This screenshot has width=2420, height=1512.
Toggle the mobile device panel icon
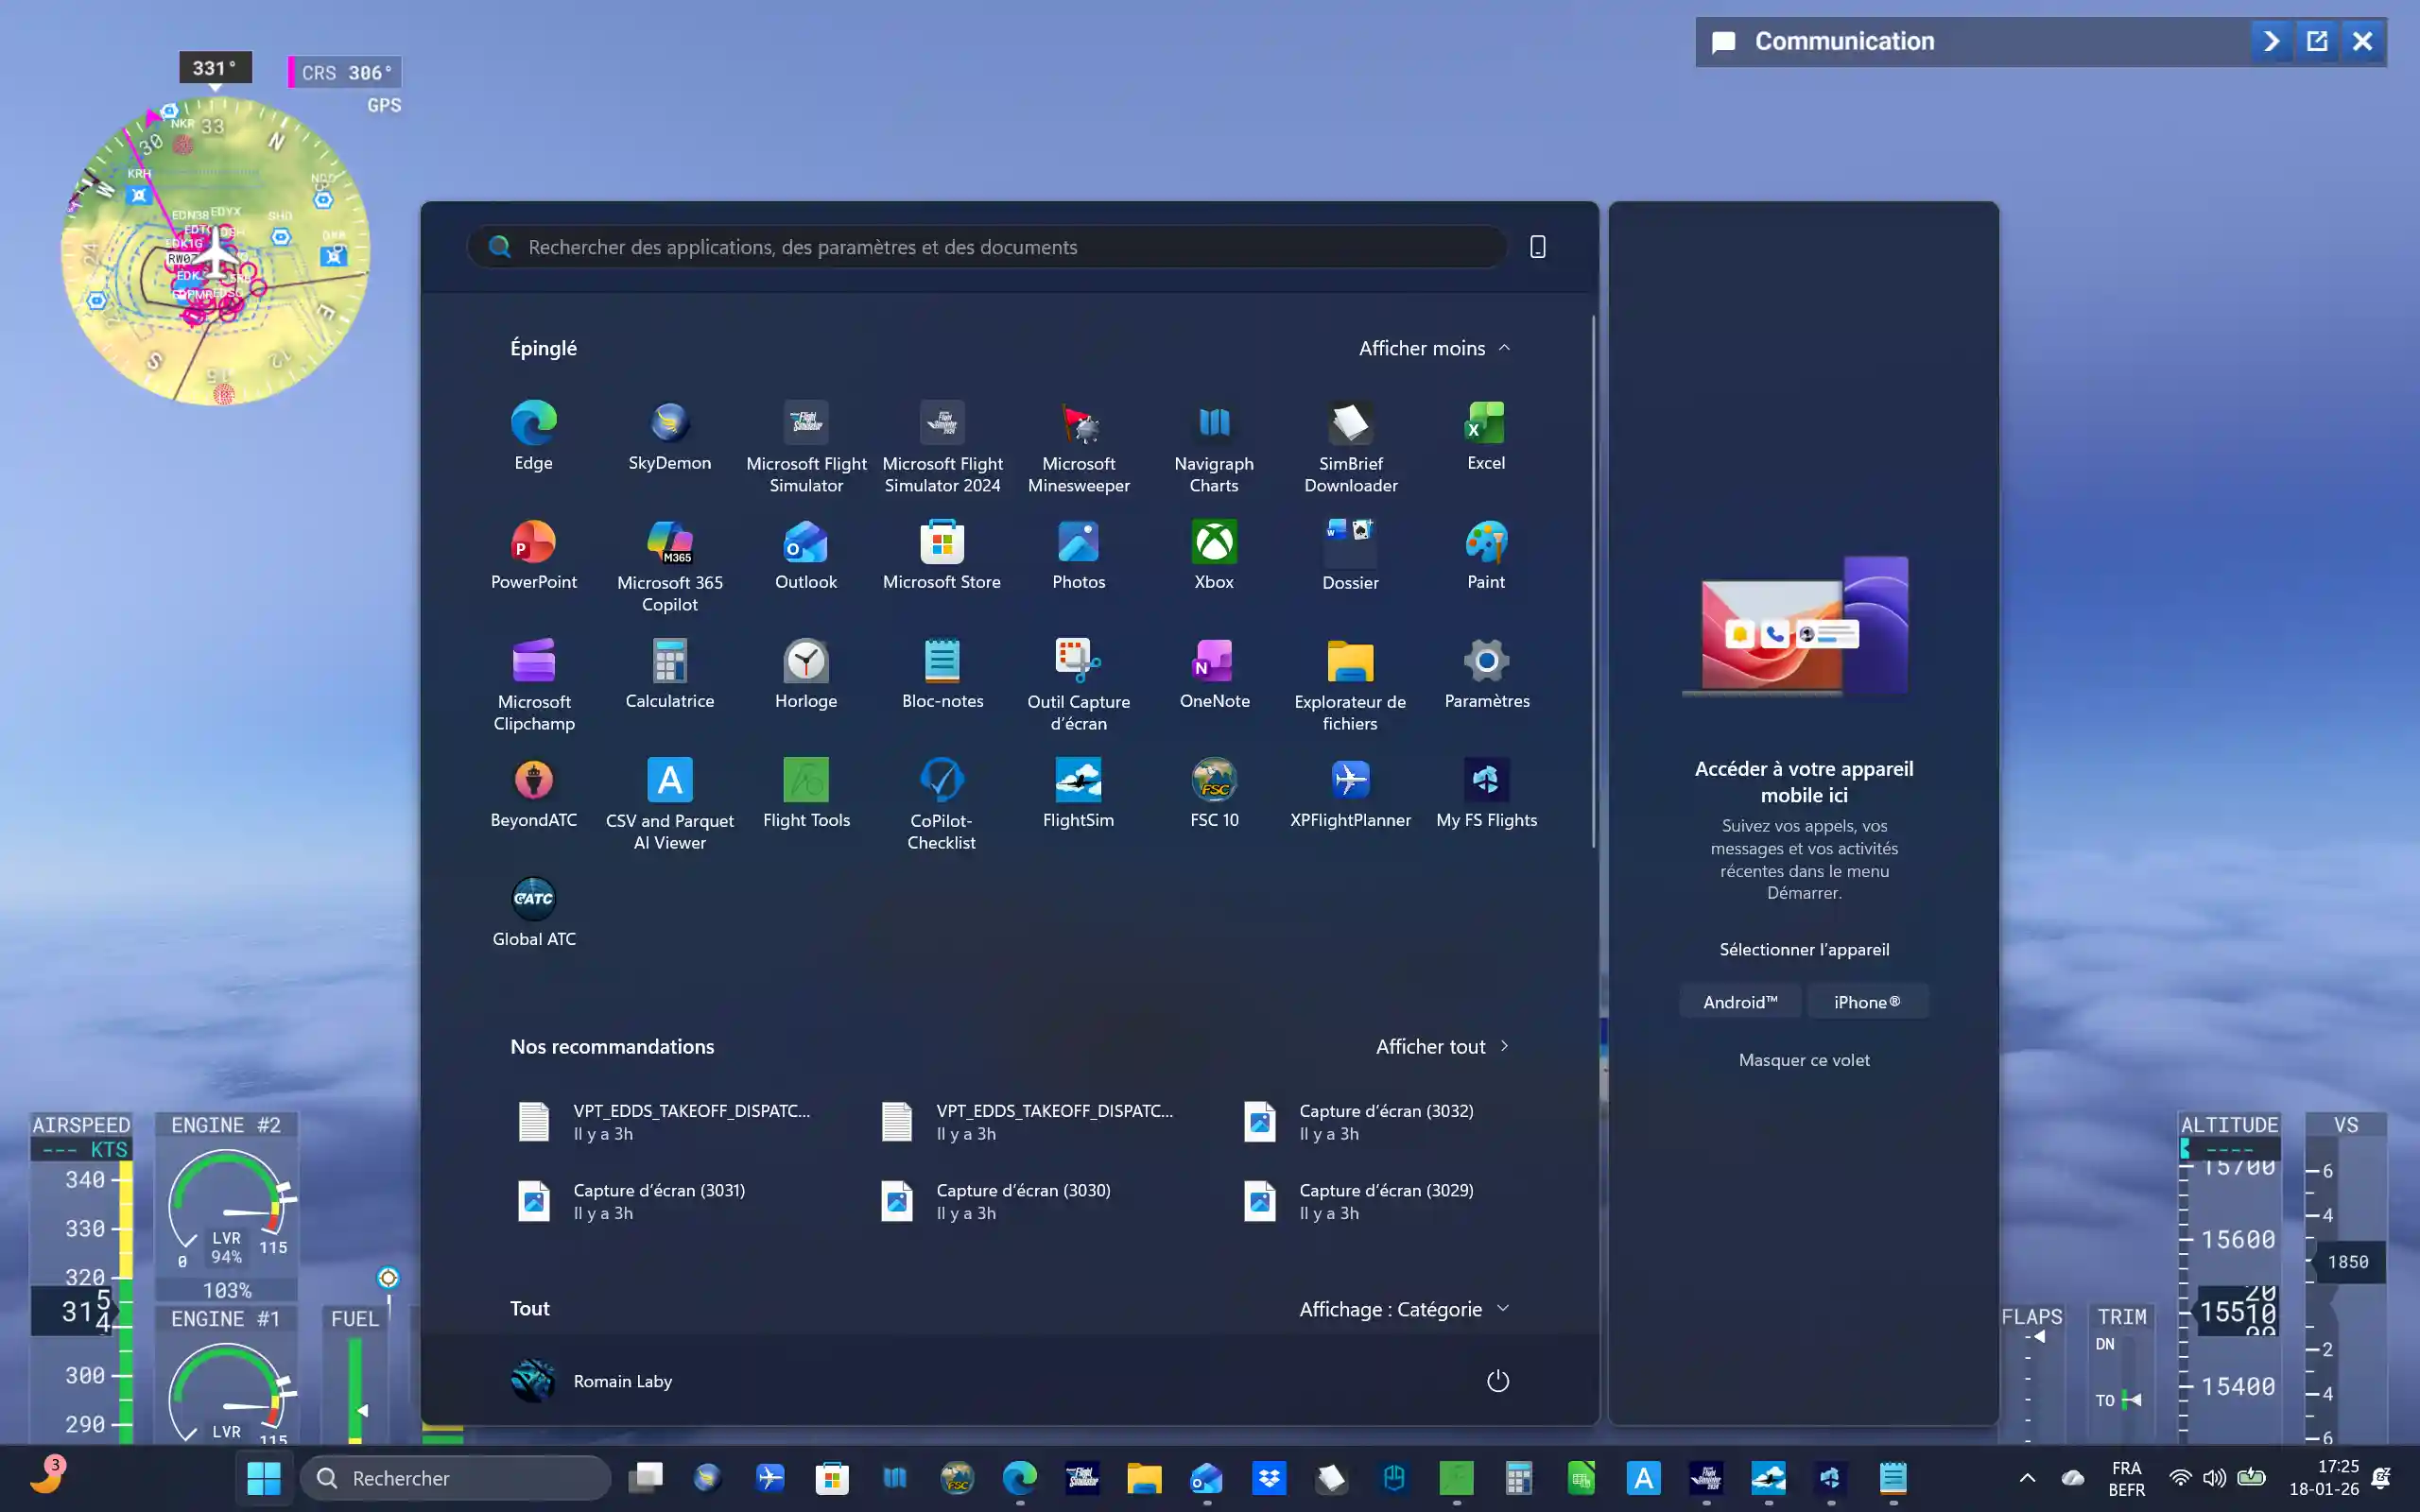pyautogui.click(x=1537, y=247)
